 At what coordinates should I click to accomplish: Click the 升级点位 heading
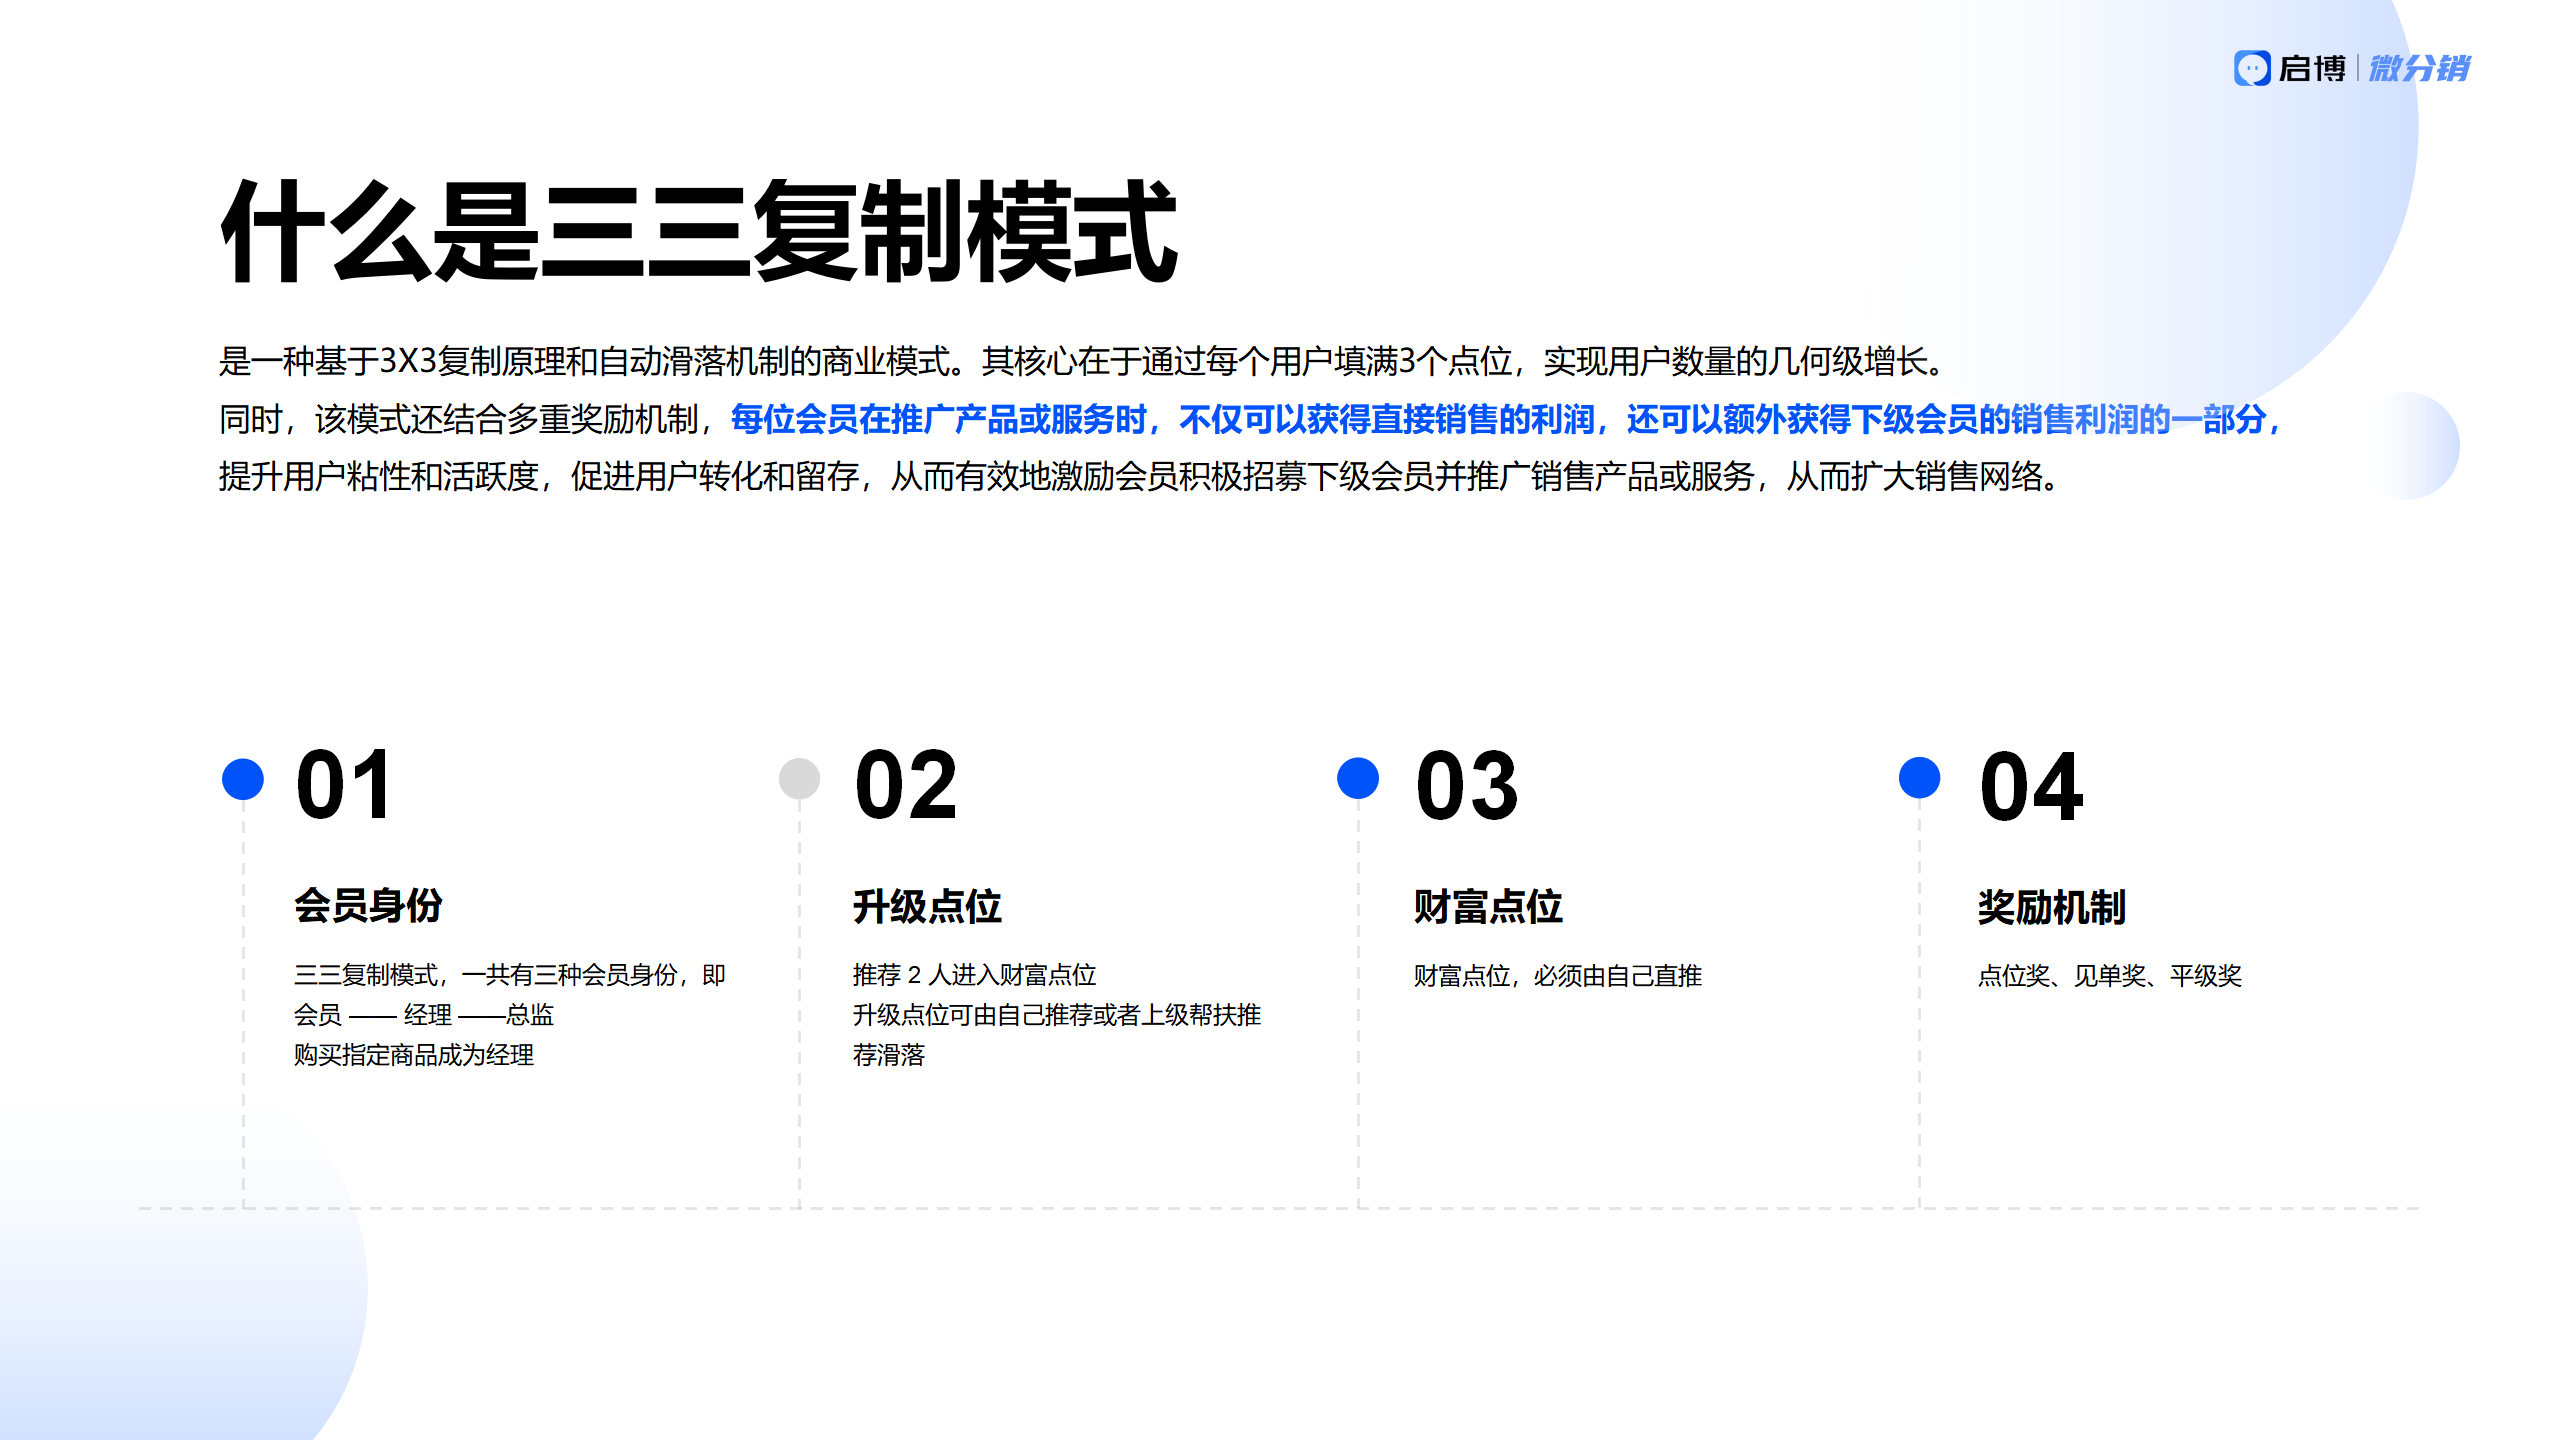[x=927, y=907]
